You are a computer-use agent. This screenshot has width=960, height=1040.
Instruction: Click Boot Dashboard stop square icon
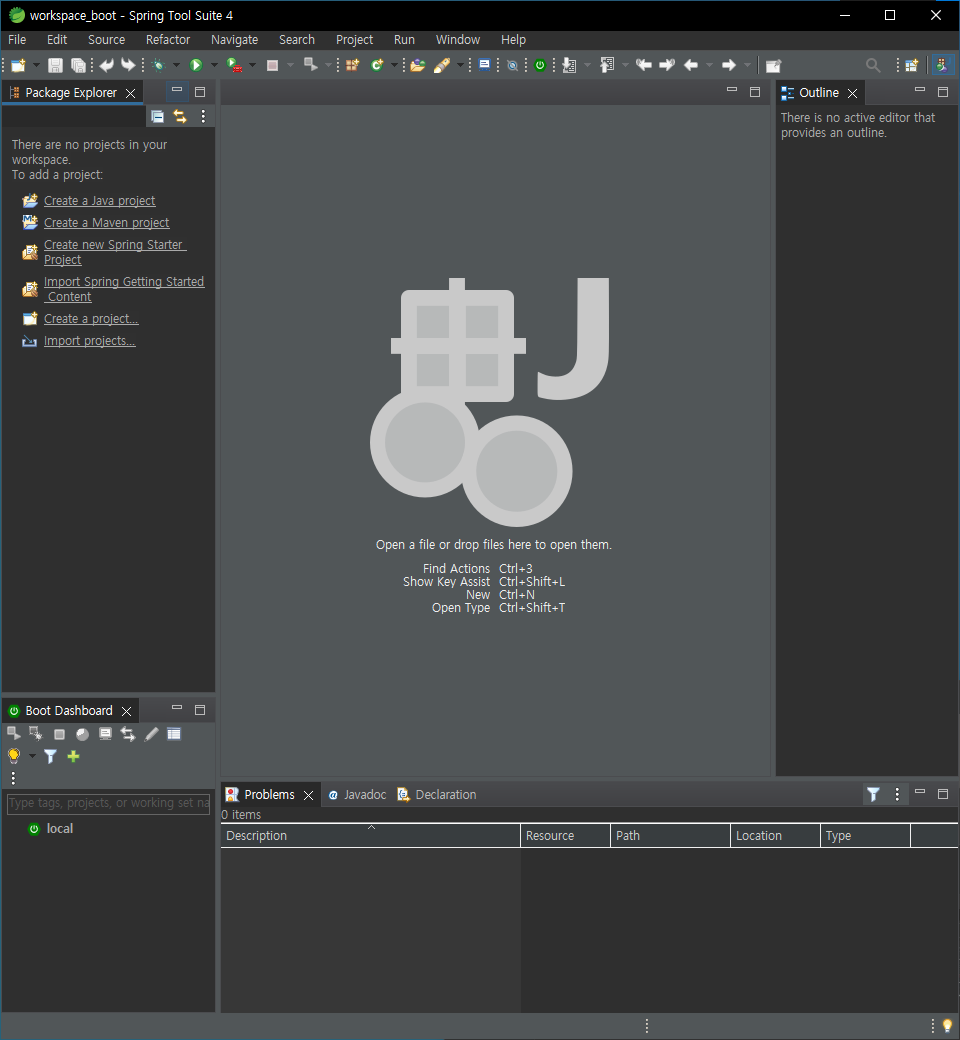(59, 734)
